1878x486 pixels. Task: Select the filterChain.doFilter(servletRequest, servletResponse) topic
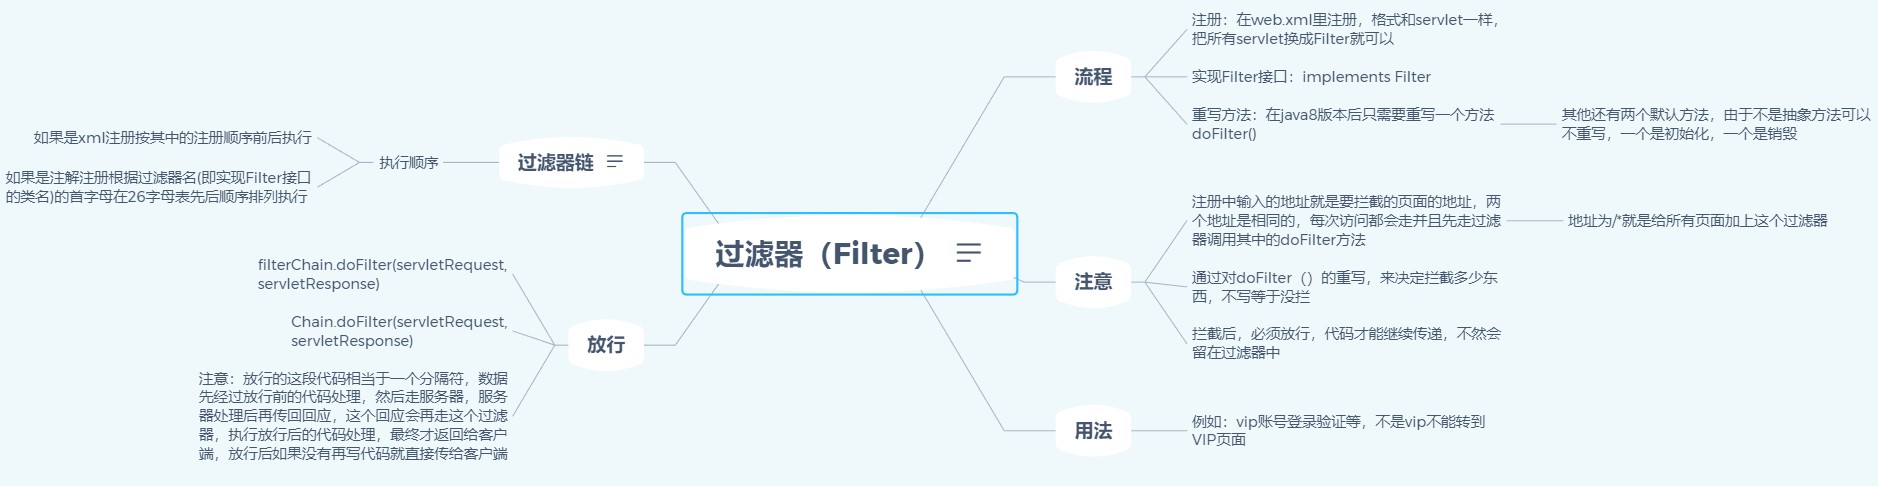pyautogui.click(x=382, y=274)
